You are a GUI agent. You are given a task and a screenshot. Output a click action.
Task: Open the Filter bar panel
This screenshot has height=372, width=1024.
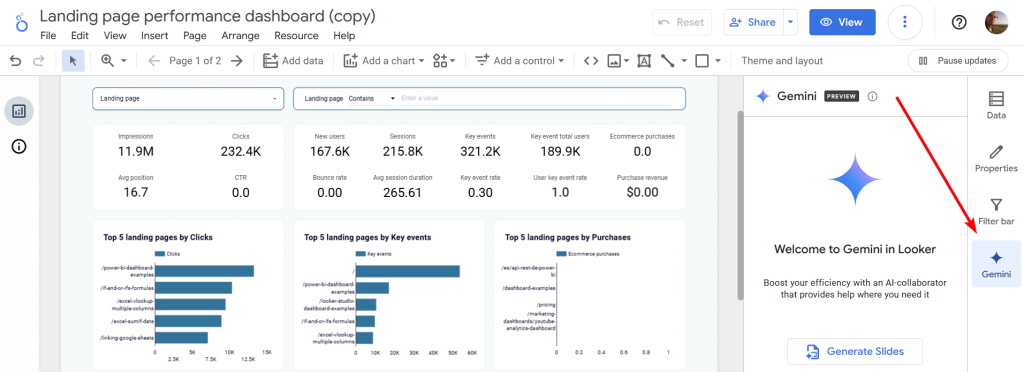996,212
